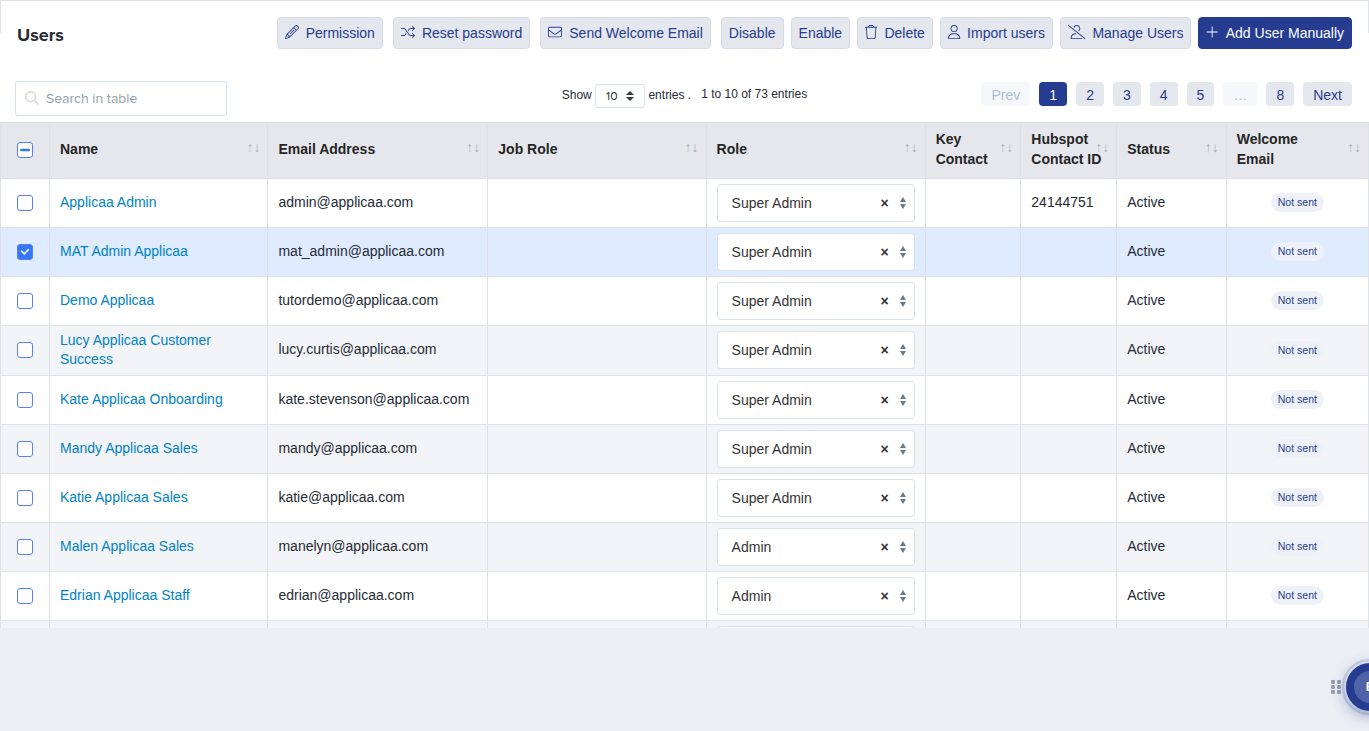Click the grid drag handle near bottom right
Screen dimensions: 1369x731
click(x=1336, y=687)
